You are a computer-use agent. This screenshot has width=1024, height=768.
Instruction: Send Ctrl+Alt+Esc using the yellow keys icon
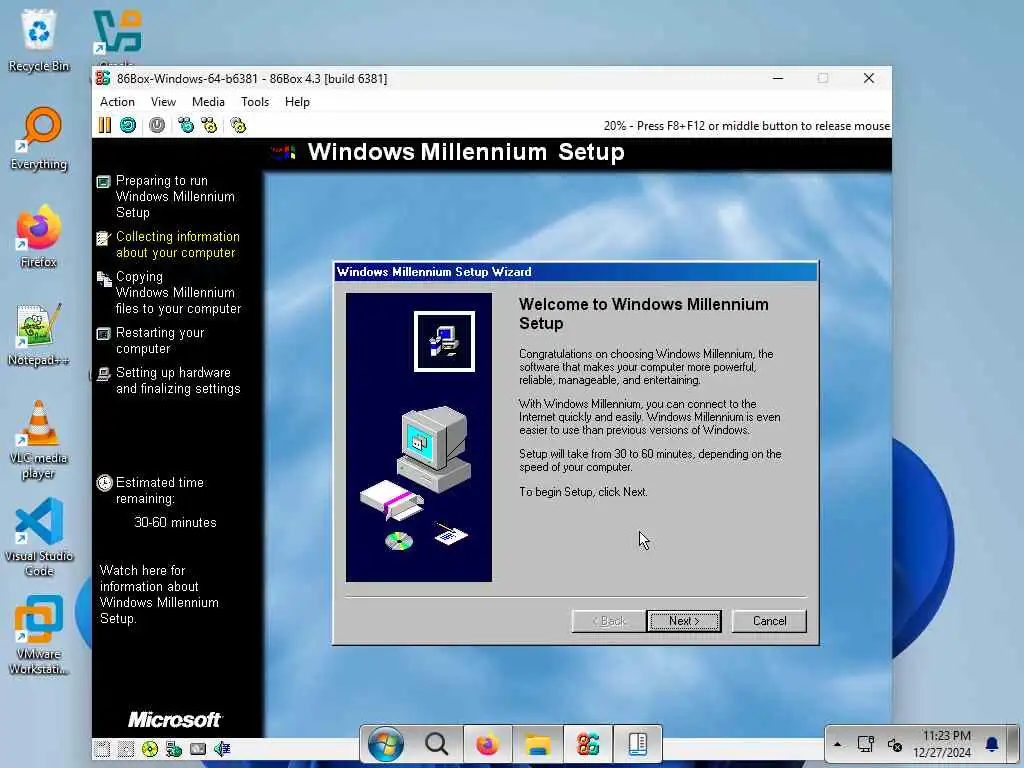tap(209, 125)
